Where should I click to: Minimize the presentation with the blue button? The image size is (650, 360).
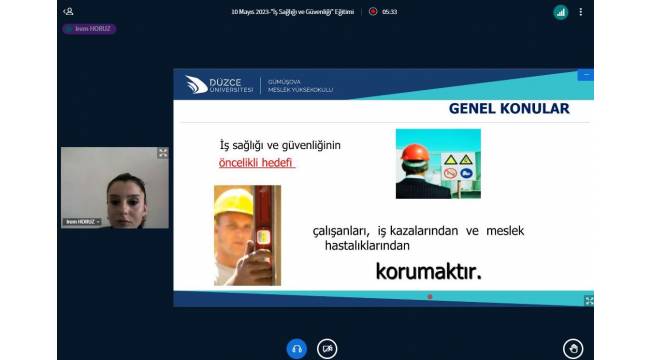coord(585,75)
